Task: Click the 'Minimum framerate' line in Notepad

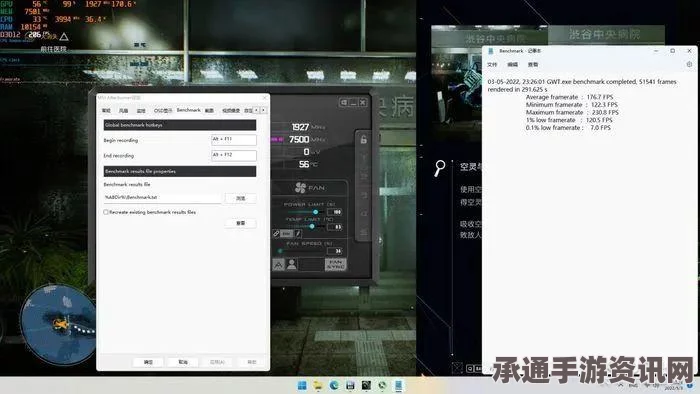Action: (x=571, y=104)
